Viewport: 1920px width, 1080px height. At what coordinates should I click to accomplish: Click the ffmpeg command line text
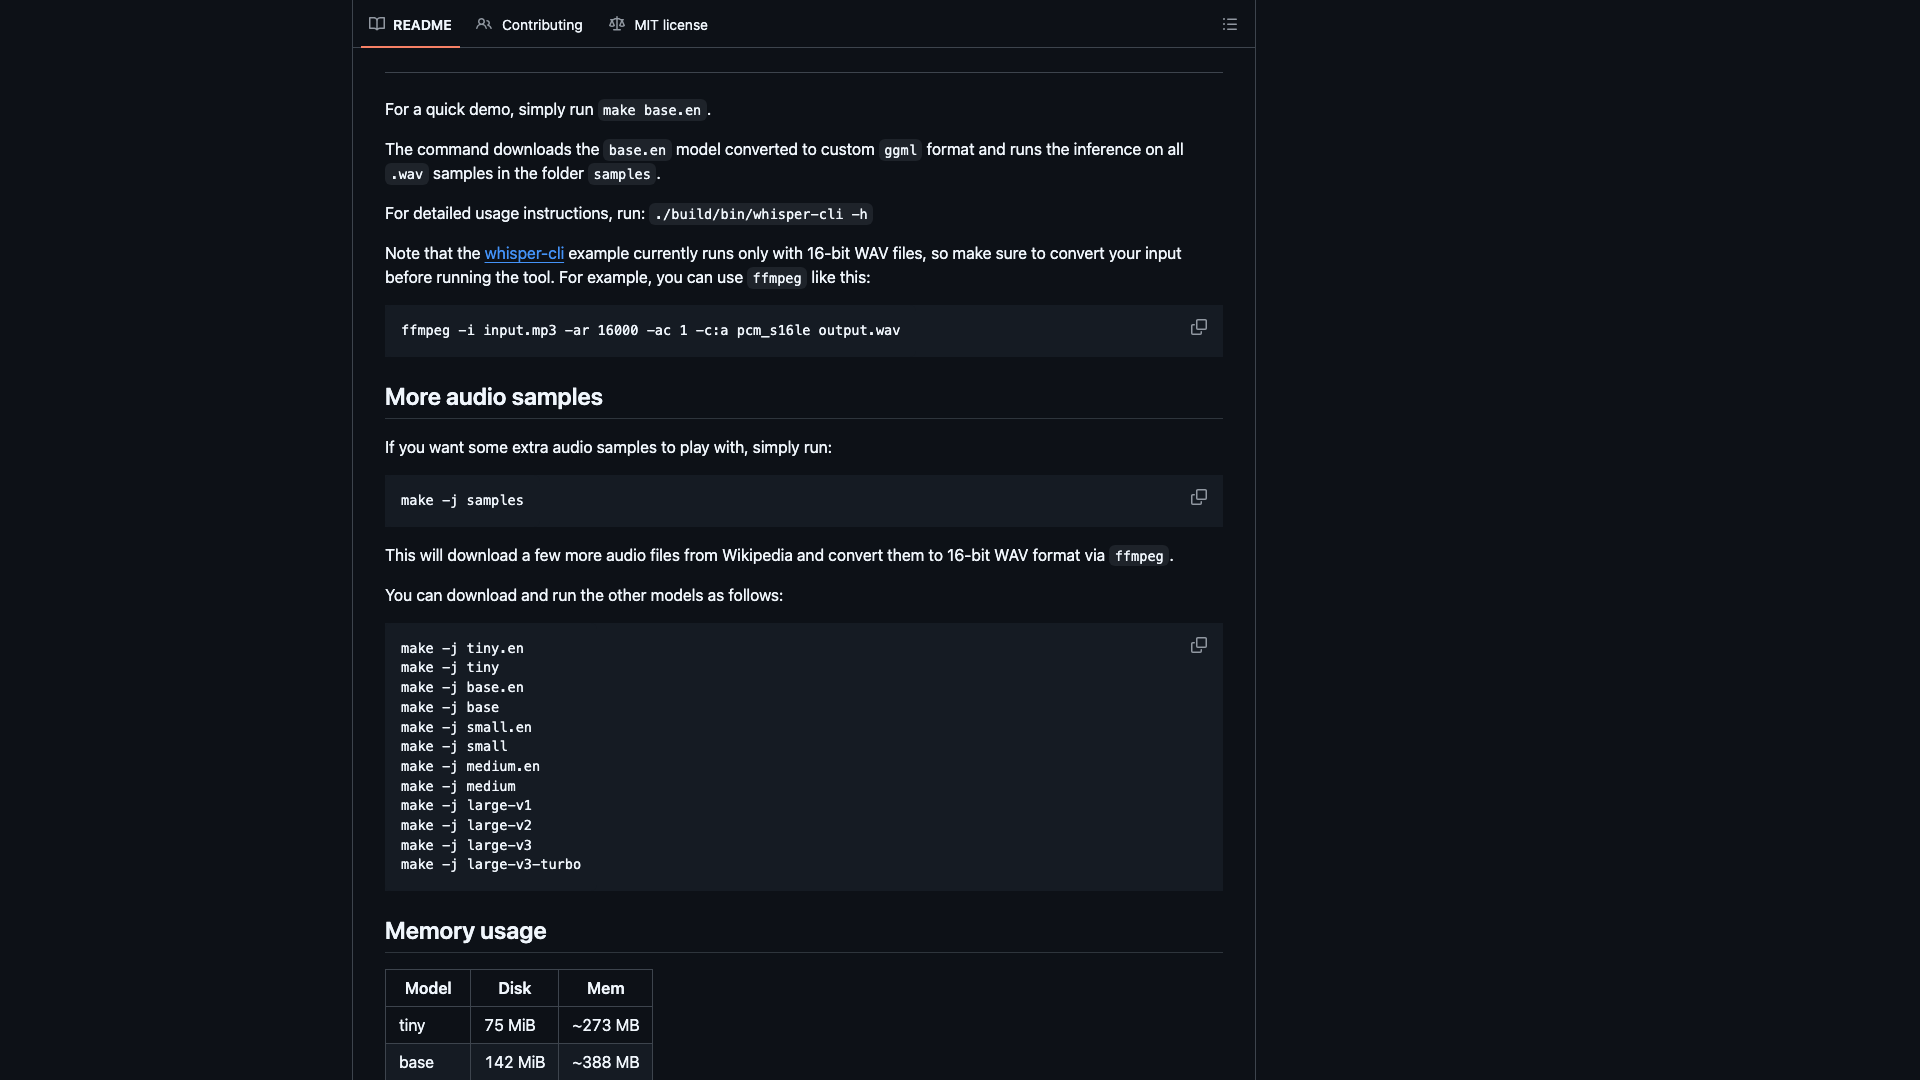tap(650, 330)
